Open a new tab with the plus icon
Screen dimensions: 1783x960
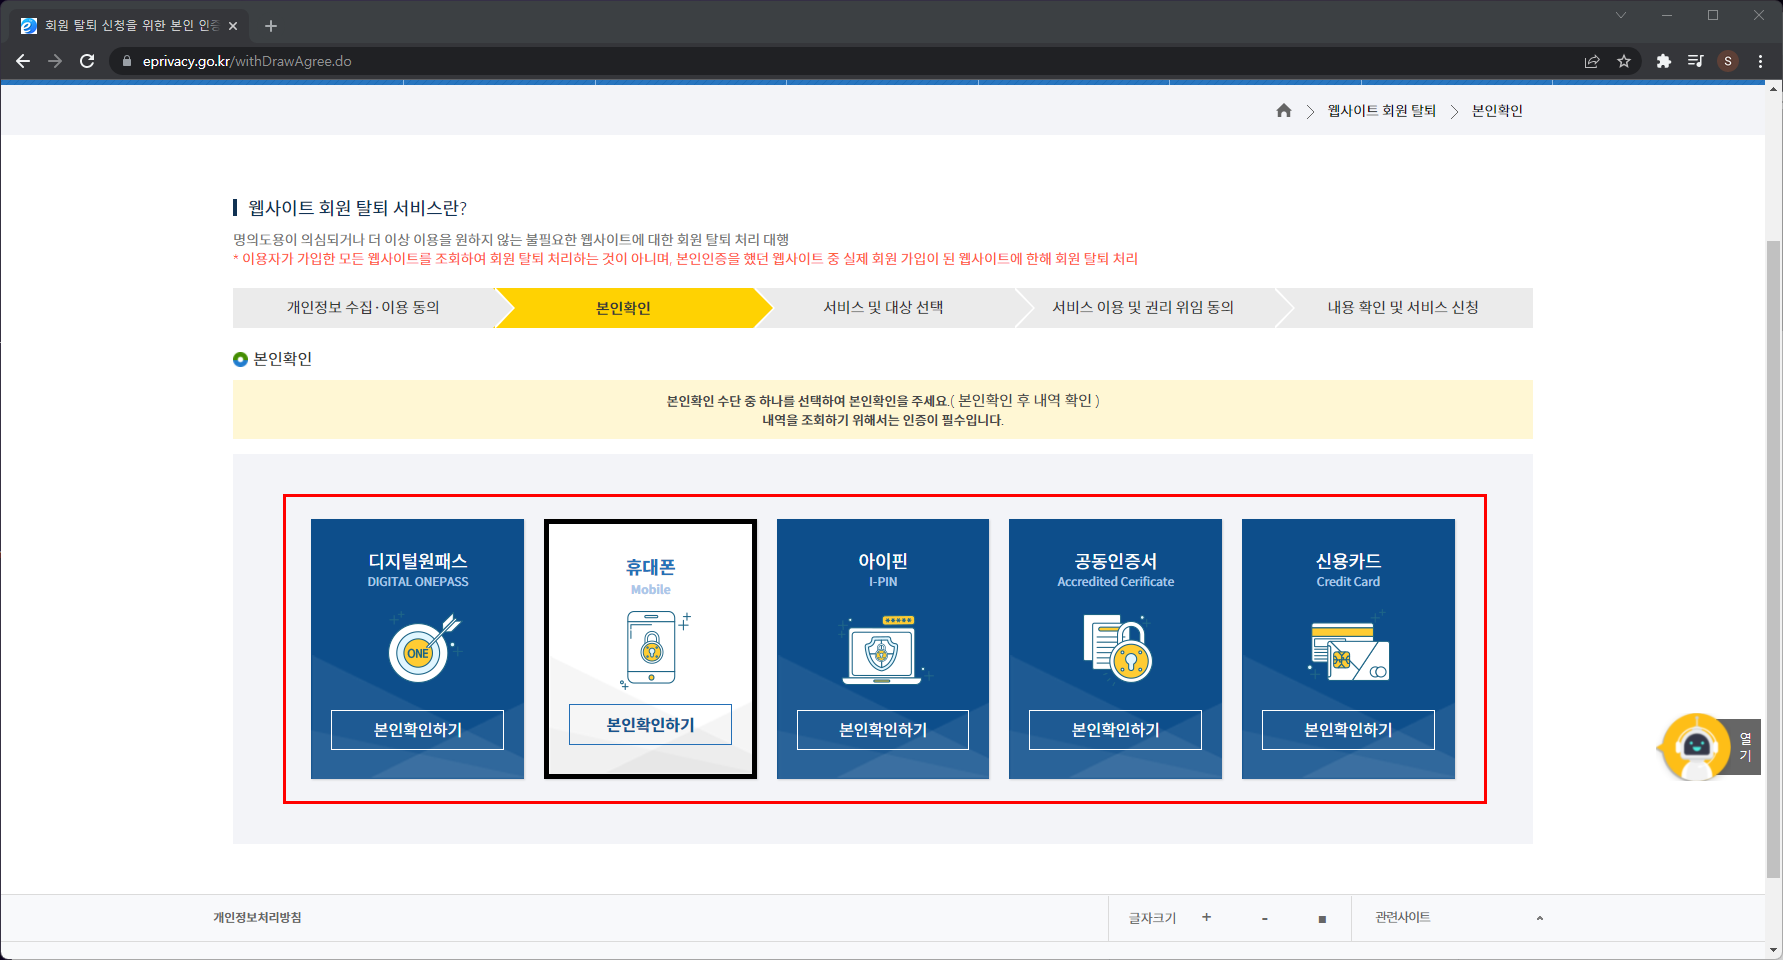click(x=271, y=26)
